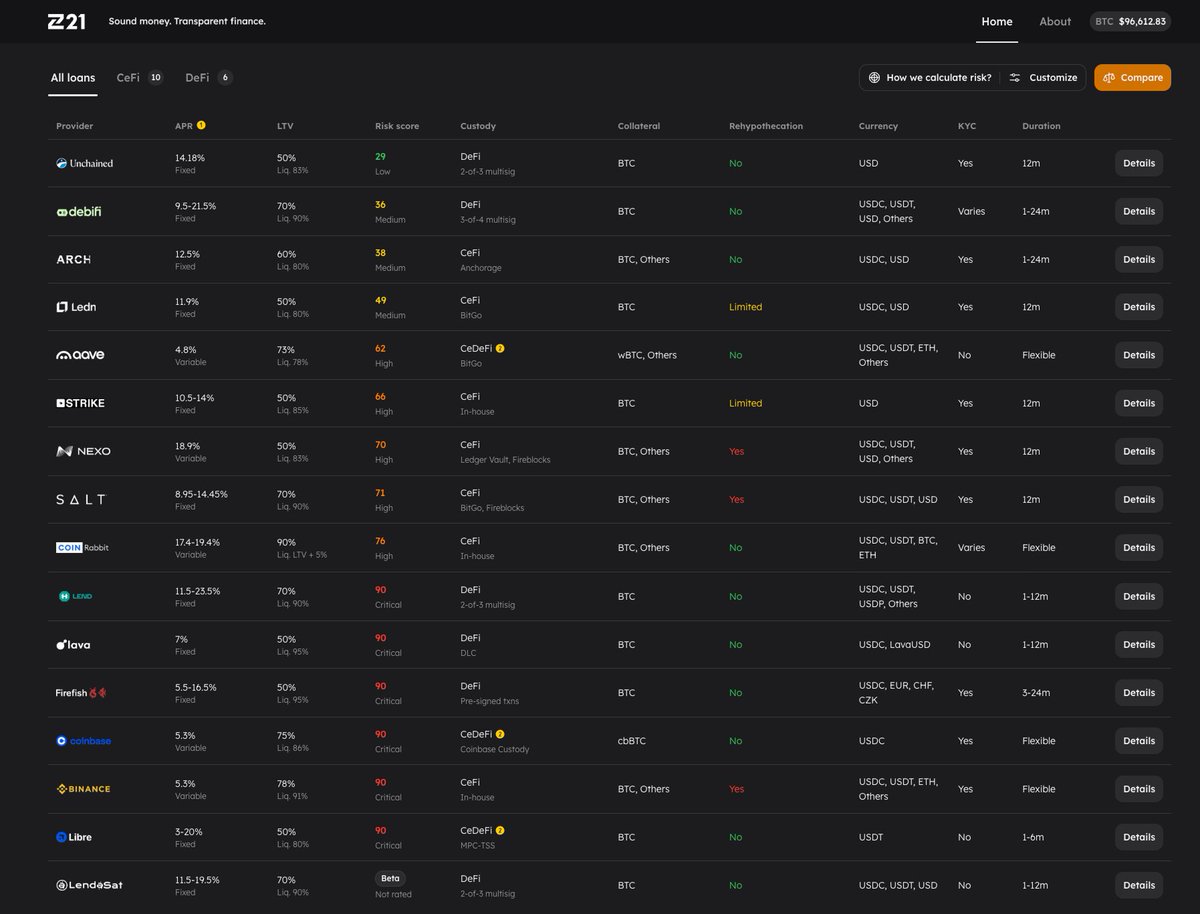The image size is (1200, 914).
Task: Click the LTV column header
Action: (285, 126)
